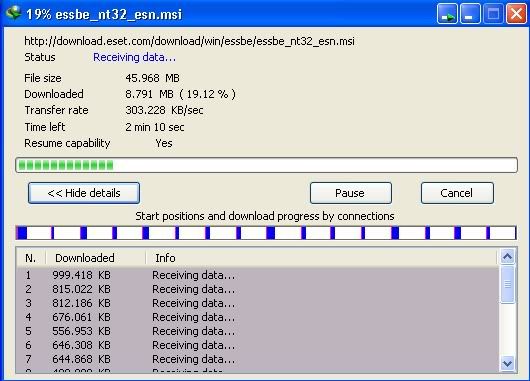Select connection row 1 with 999.418 KB
The height and width of the screenshot is (381, 530).
(258, 275)
